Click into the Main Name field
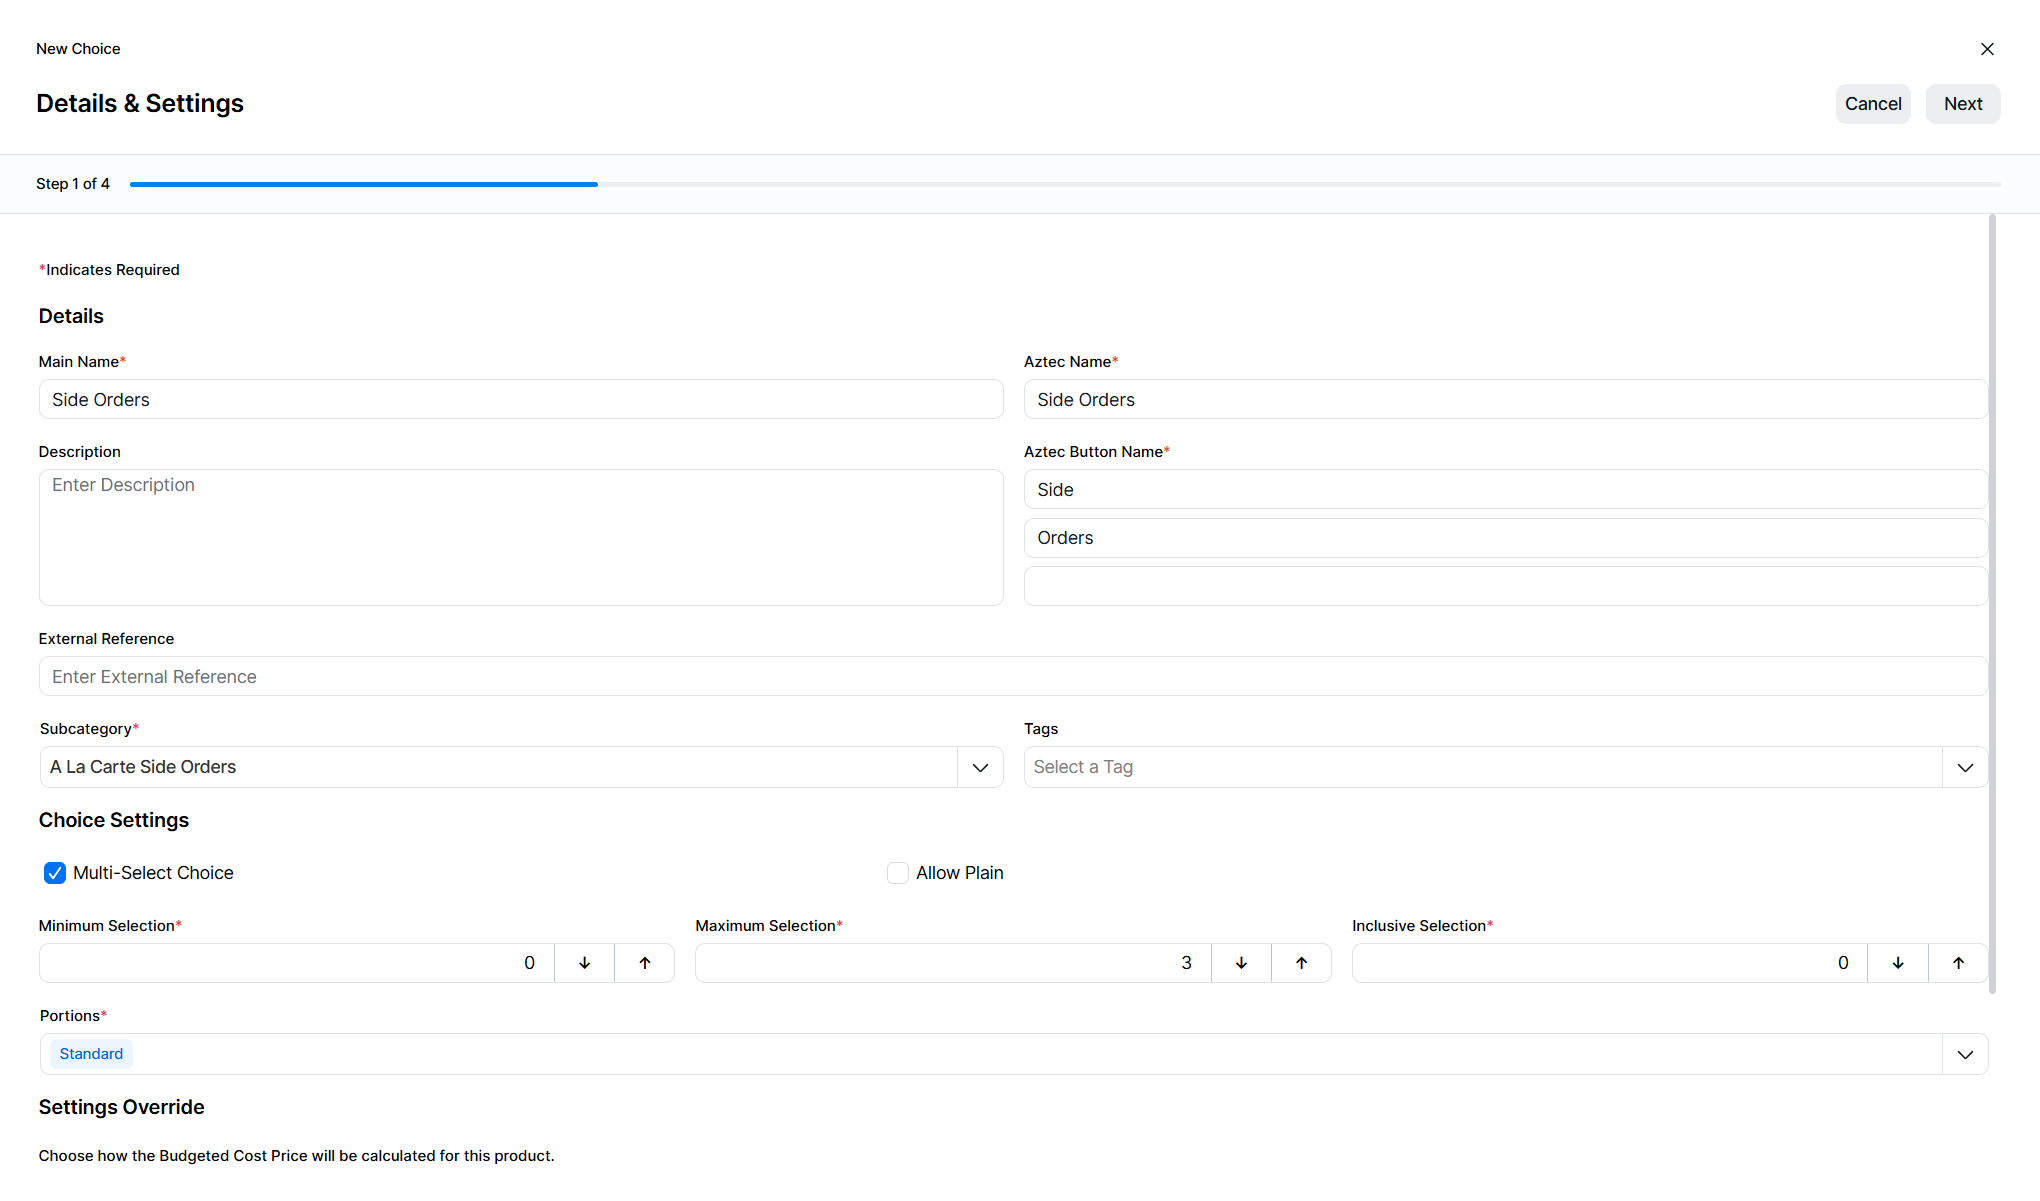Viewport: 2040px width, 1201px height. tap(520, 399)
